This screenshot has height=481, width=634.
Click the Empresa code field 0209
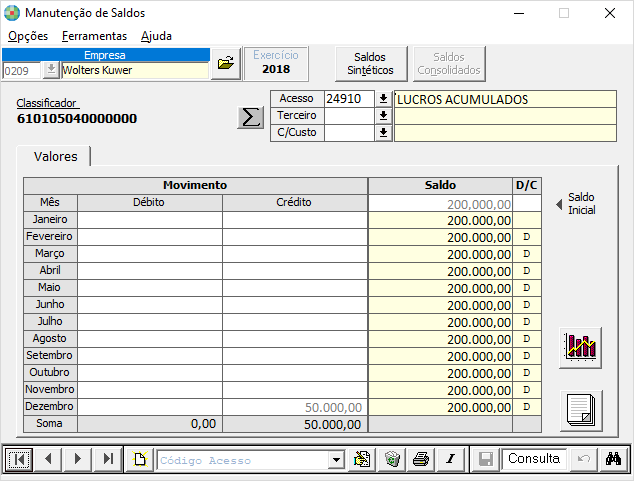21,71
